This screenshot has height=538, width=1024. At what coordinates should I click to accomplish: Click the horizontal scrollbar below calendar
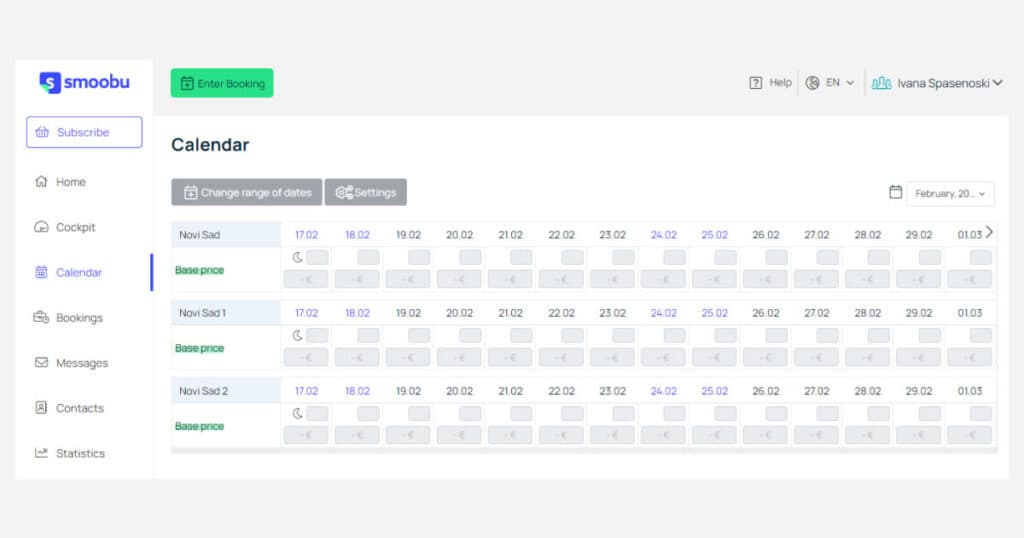click(584, 451)
